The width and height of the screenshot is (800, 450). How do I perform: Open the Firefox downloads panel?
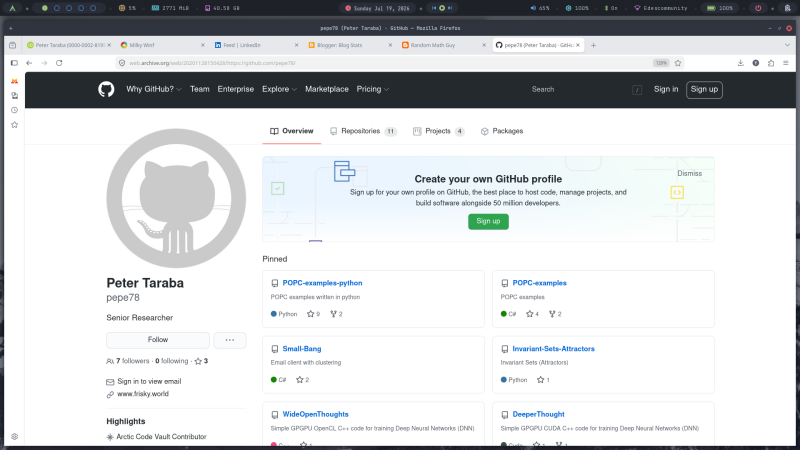click(x=740, y=63)
